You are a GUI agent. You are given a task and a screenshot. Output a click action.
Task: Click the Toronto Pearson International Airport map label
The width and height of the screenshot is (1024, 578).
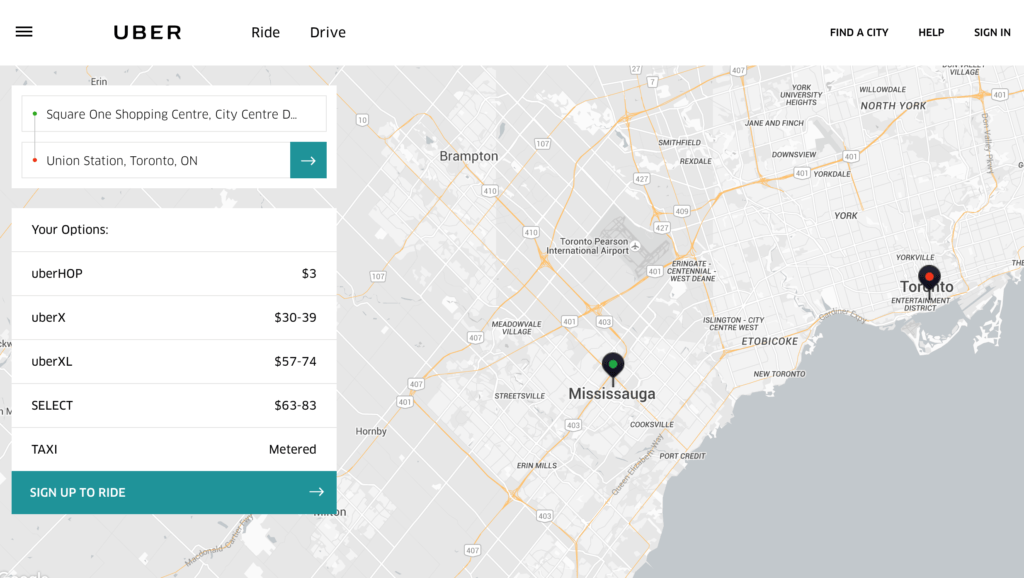[594, 246]
